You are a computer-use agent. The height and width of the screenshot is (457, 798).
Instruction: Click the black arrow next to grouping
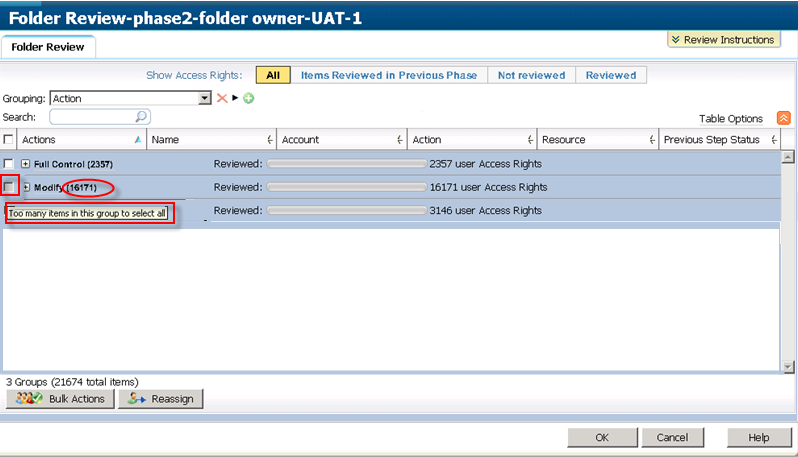tap(235, 98)
